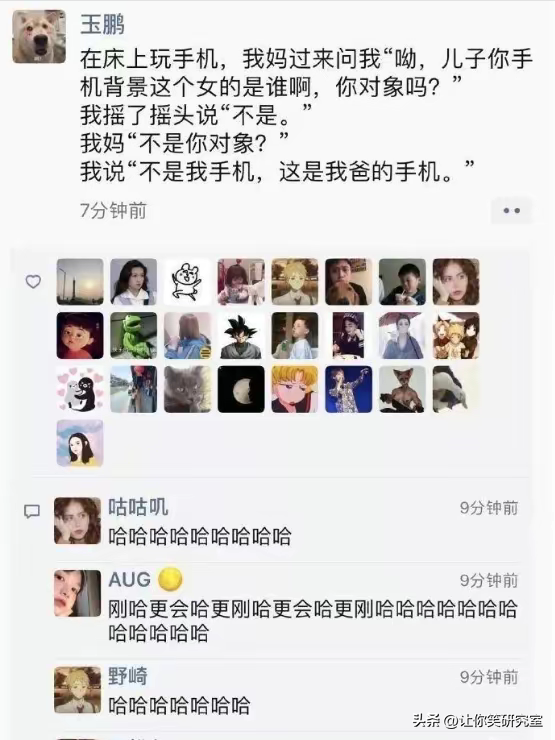Open the penguin hearts avatar in likes
This screenshot has width=555, height=740.
(x=80, y=389)
